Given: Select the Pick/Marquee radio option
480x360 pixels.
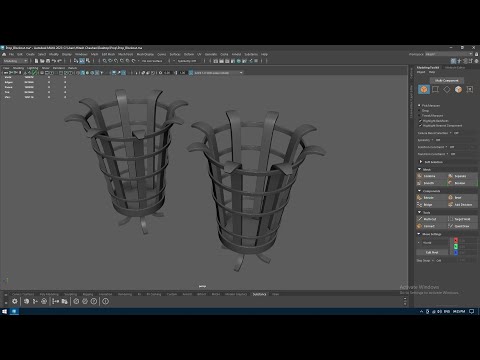Looking at the screenshot, I should 419,105.
